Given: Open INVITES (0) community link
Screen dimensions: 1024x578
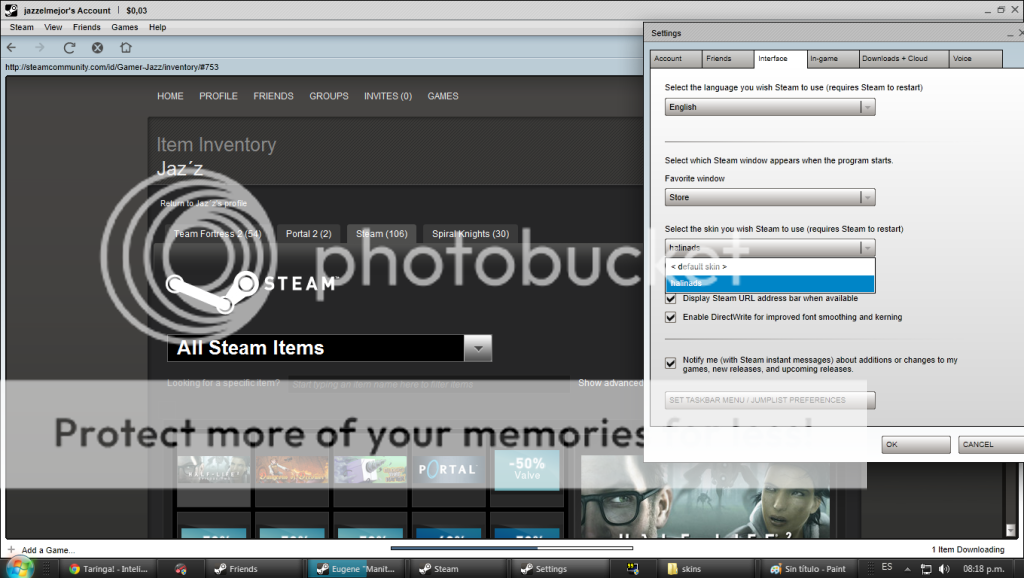Looking at the screenshot, I should pyautogui.click(x=388, y=96).
